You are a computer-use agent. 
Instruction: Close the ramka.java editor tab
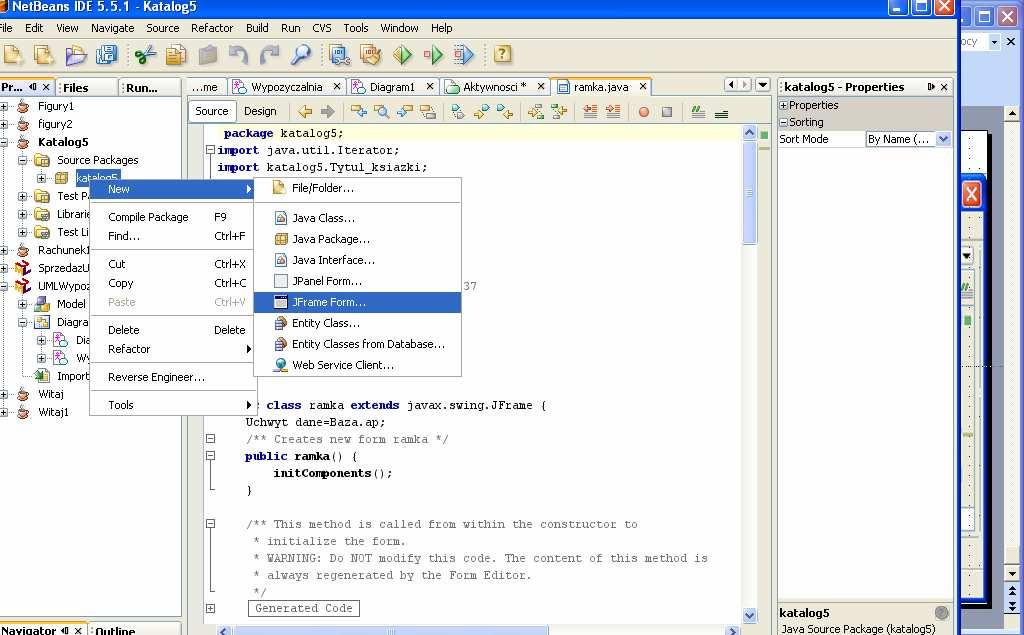tap(643, 86)
